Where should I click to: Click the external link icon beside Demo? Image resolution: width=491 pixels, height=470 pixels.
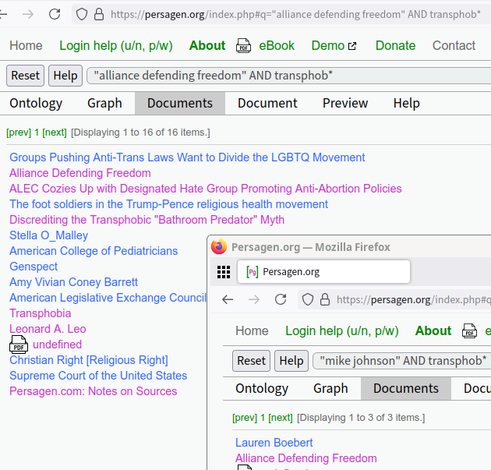(352, 46)
